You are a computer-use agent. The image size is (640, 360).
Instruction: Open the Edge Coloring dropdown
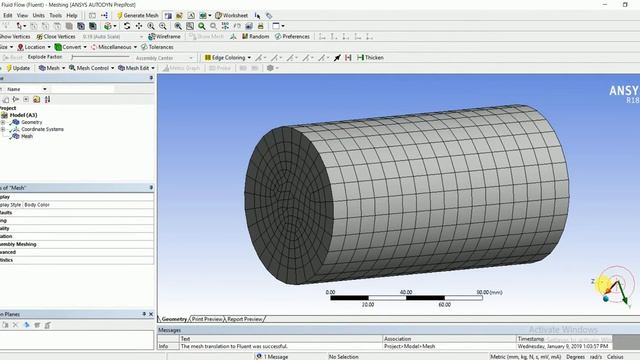point(227,58)
